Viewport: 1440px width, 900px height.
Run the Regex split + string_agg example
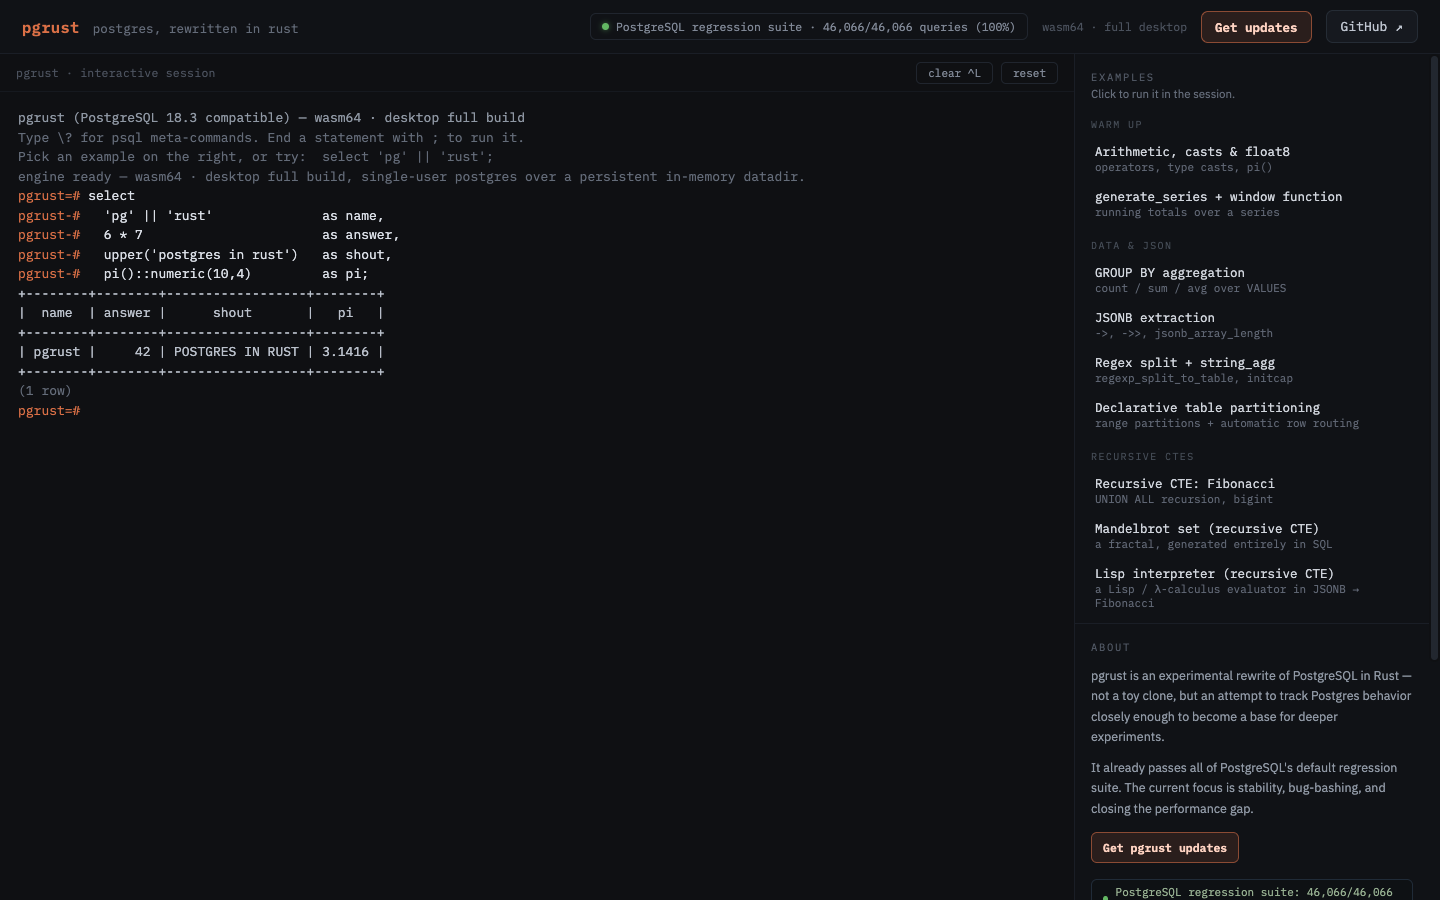click(1250, 370)
